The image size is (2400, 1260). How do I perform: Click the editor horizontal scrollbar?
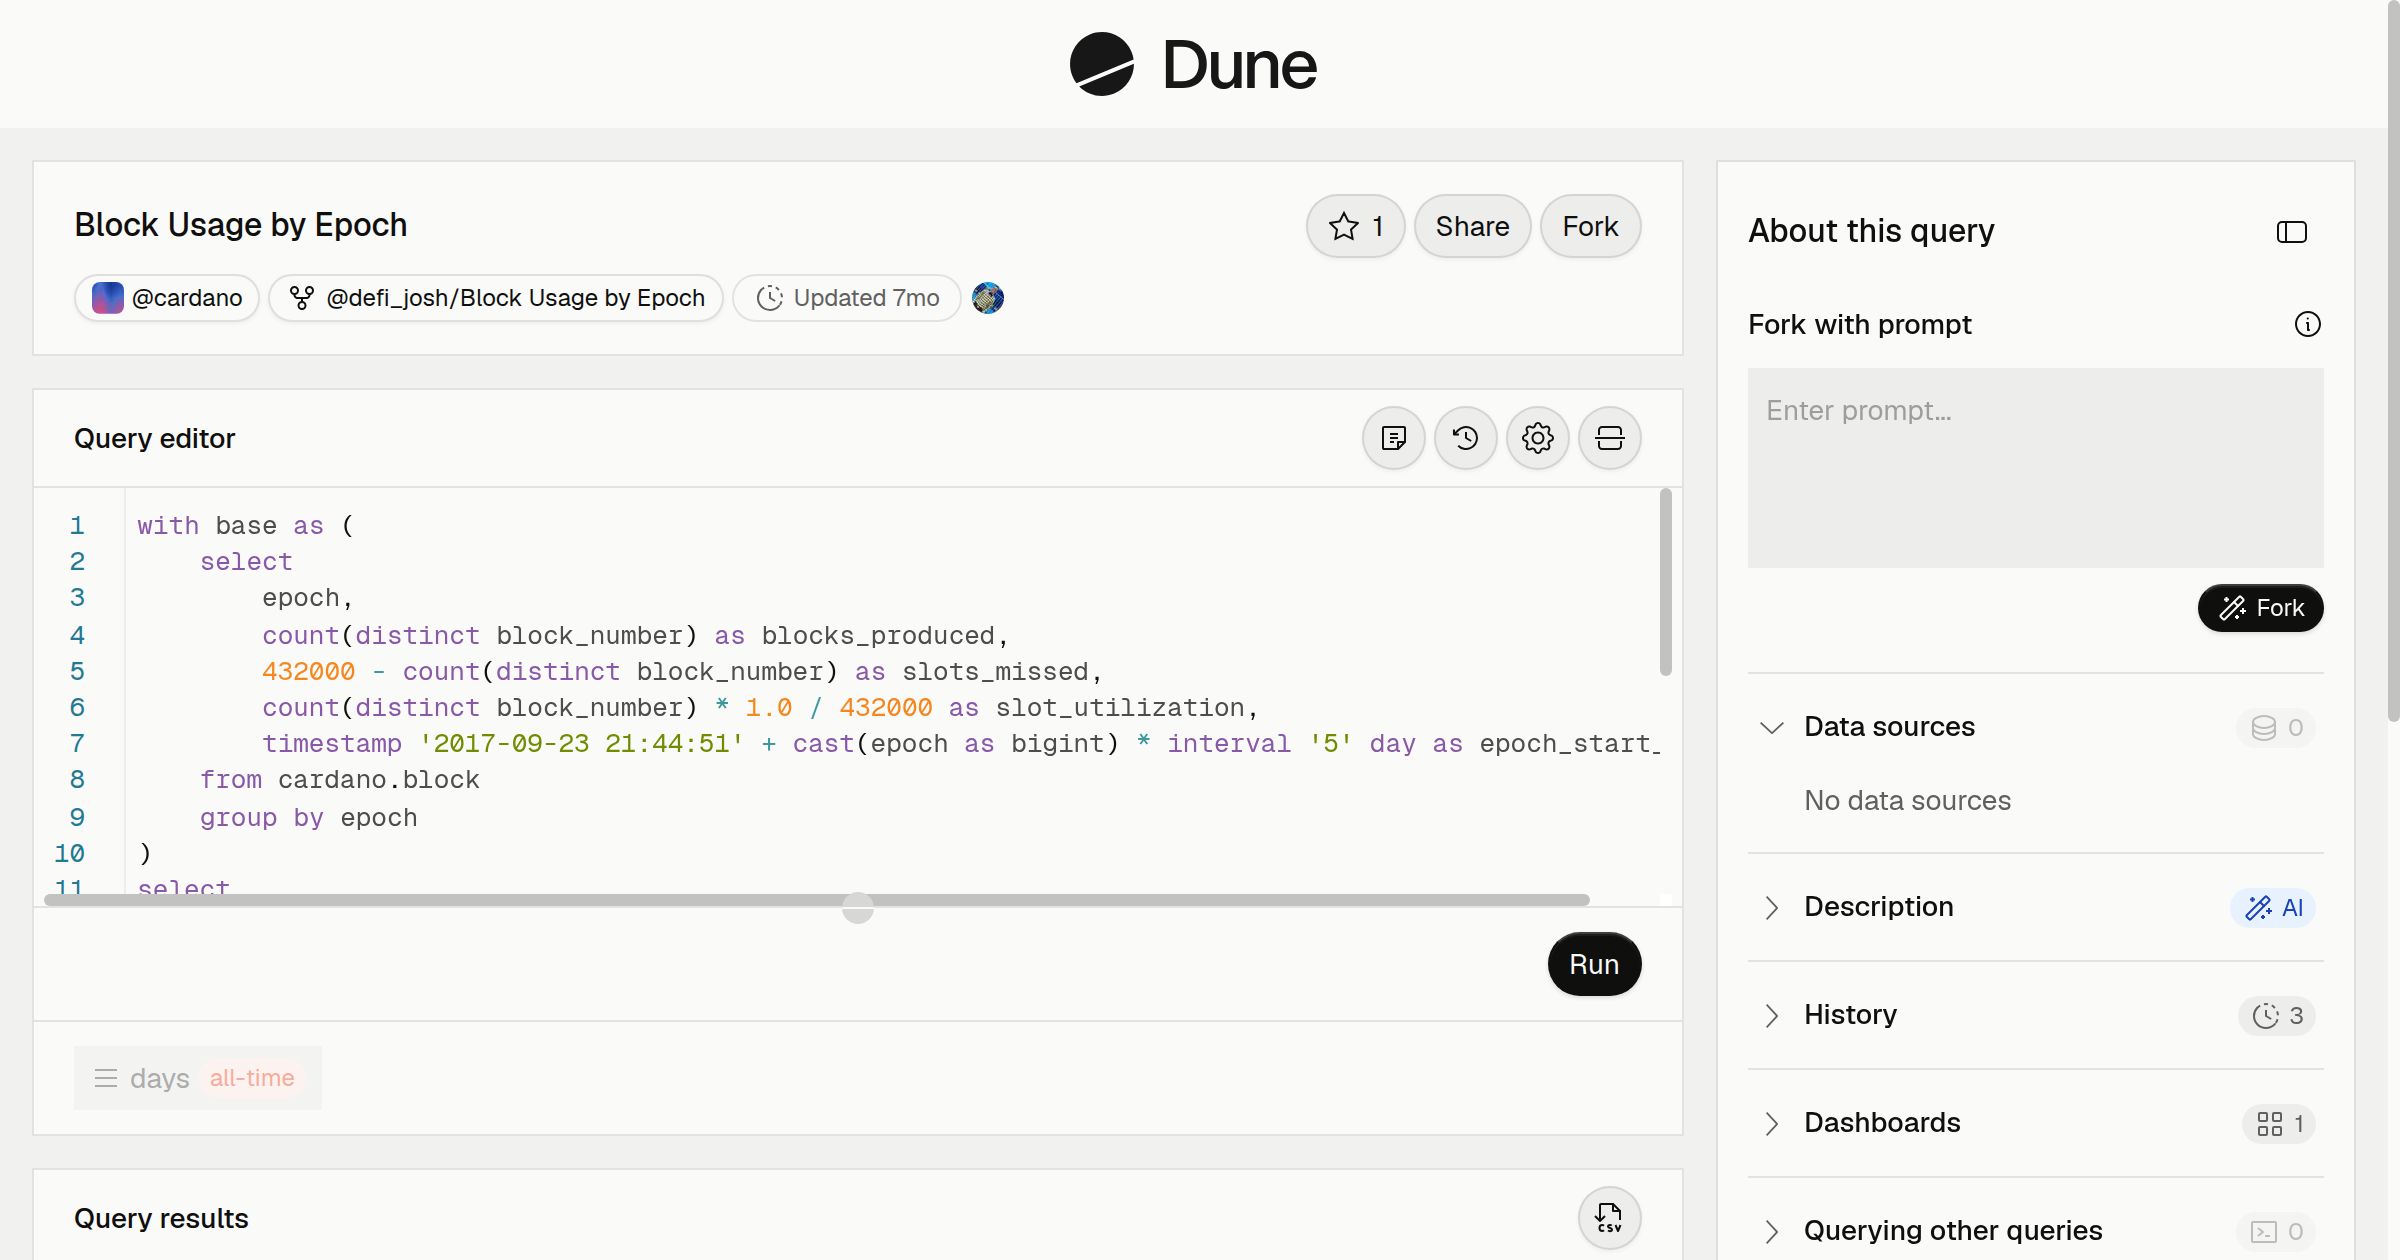point(817,900)
